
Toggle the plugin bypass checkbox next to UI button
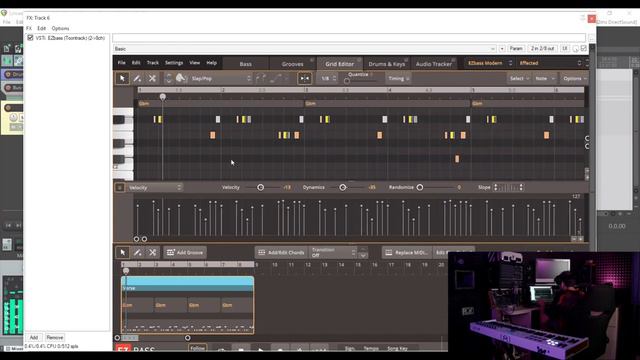(584, 49)
